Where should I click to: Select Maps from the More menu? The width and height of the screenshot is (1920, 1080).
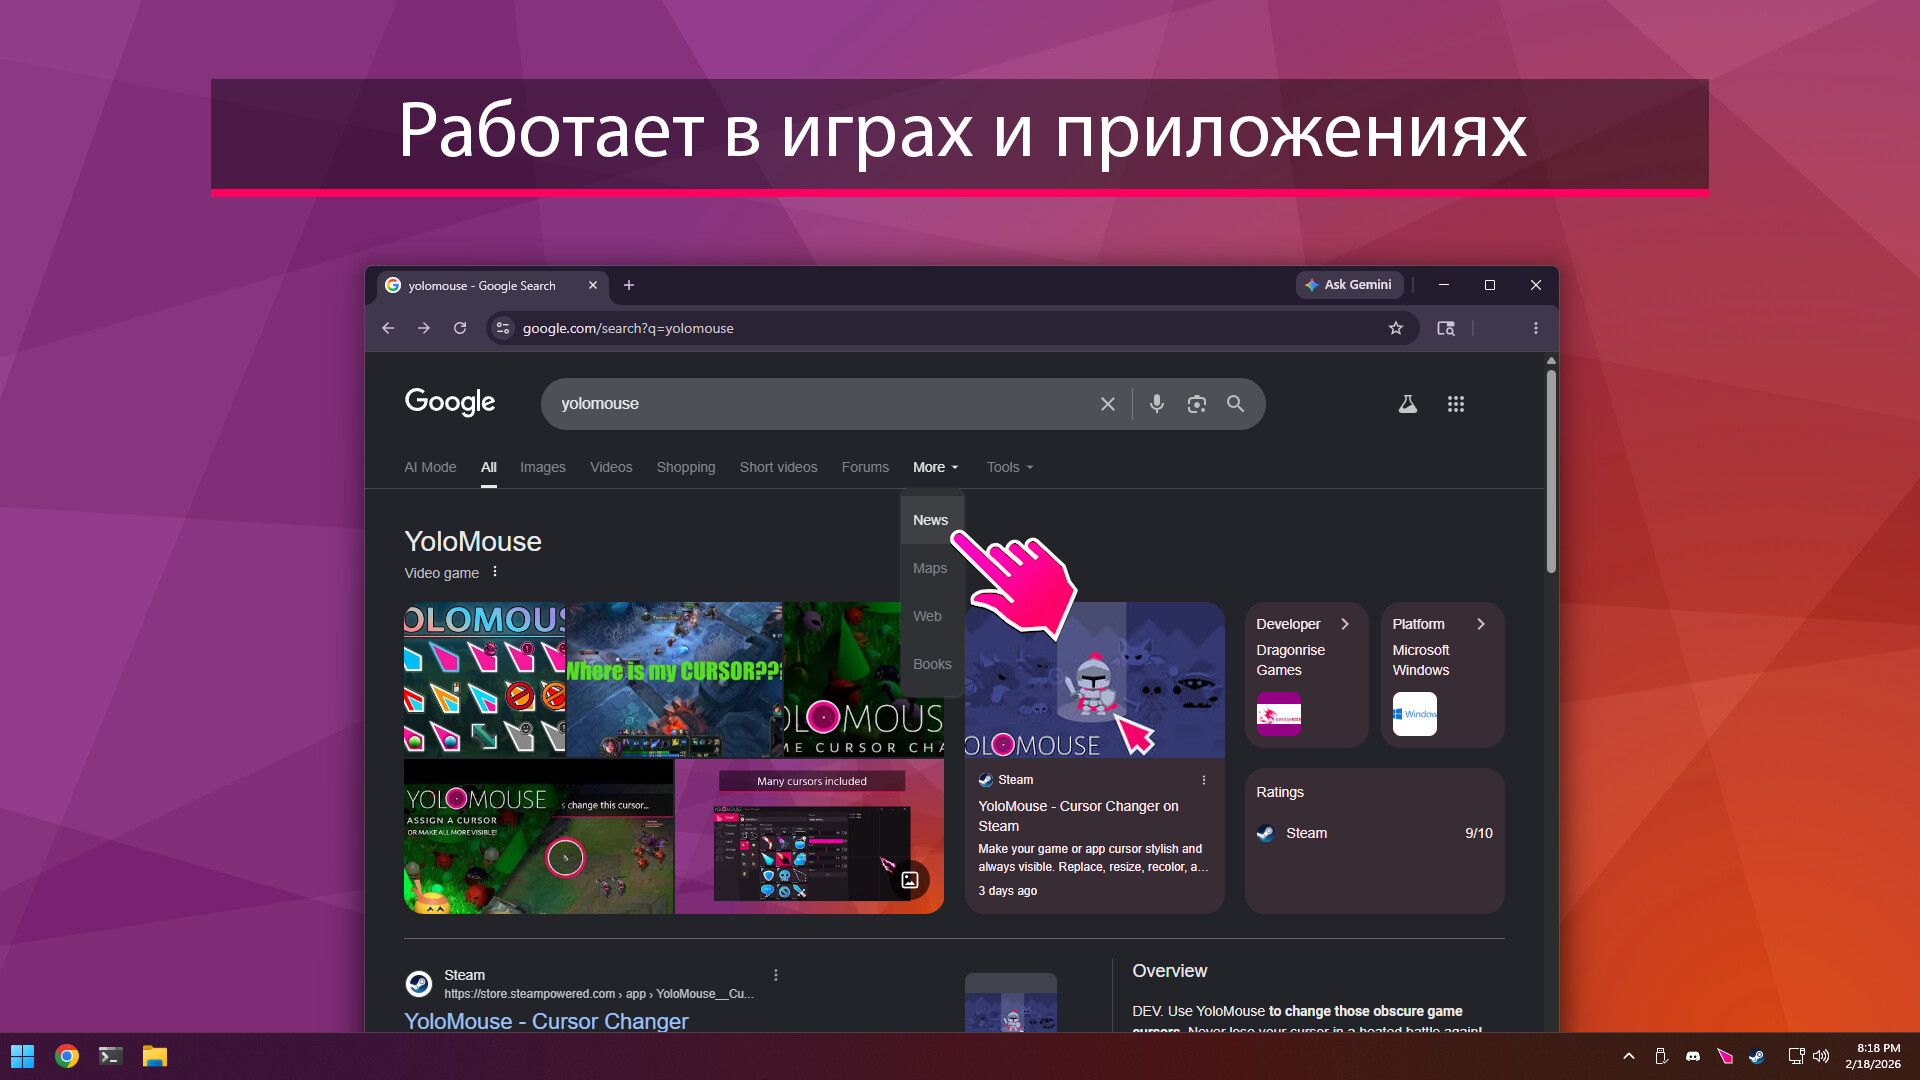[931, 568]
